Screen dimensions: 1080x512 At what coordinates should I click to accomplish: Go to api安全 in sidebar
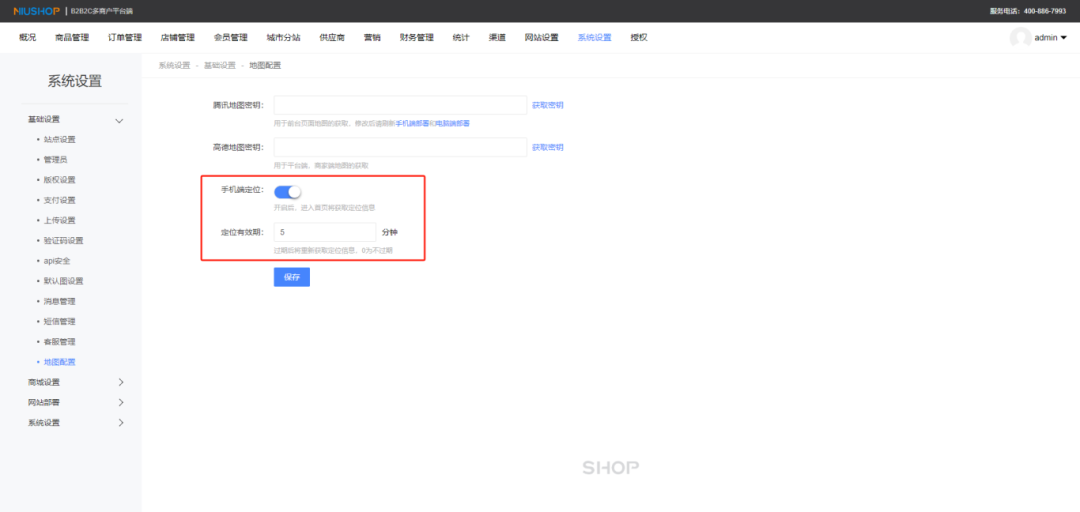click(x=57, y=261)
